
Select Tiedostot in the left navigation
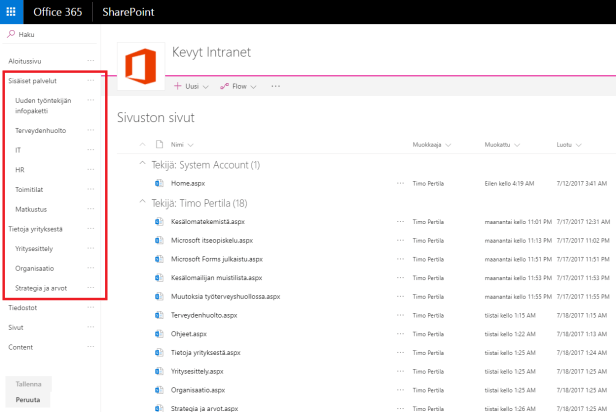pyautogui.click(x=23, y=308)
